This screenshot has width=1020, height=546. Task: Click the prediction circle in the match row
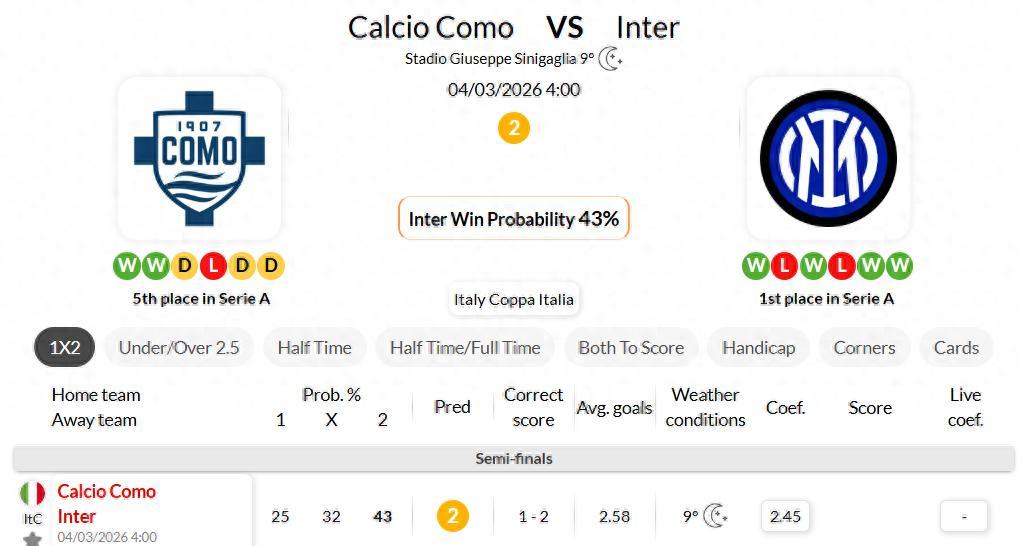click(x=452, y=516)
